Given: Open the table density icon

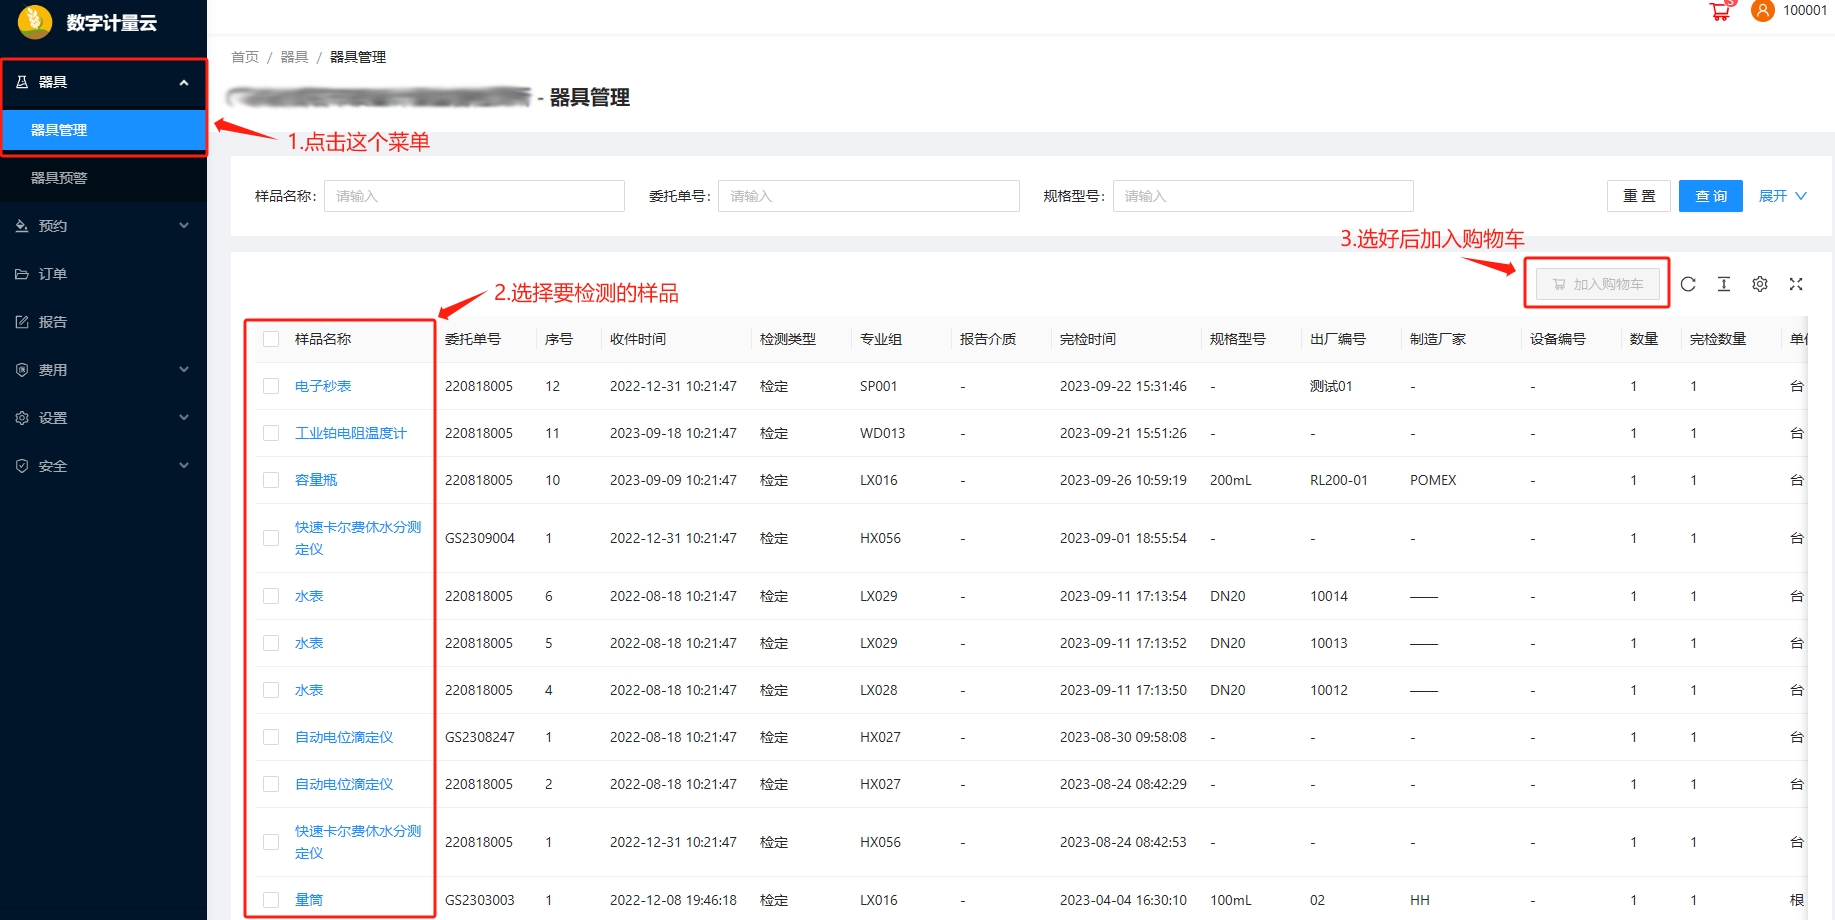Looking at the screenshot, I should click(x=1724, y=284).
